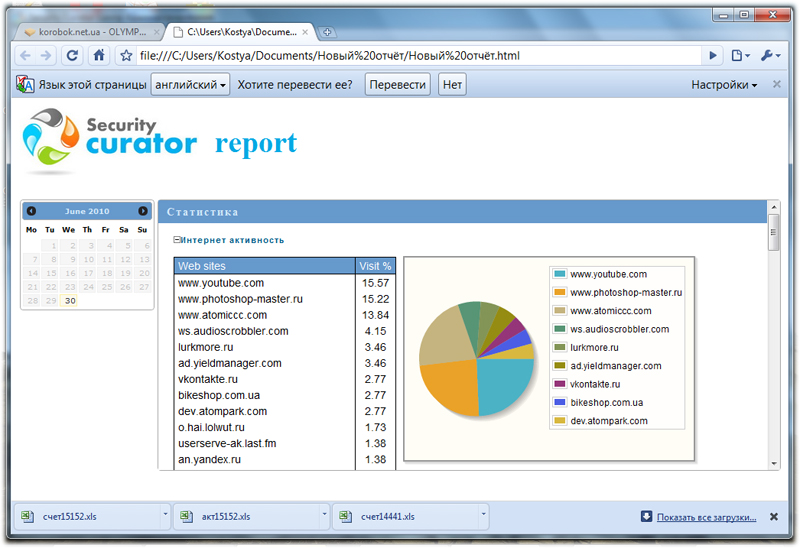
Task: Open downloaded file счет14441.xls
Action: tap(407, 516)
